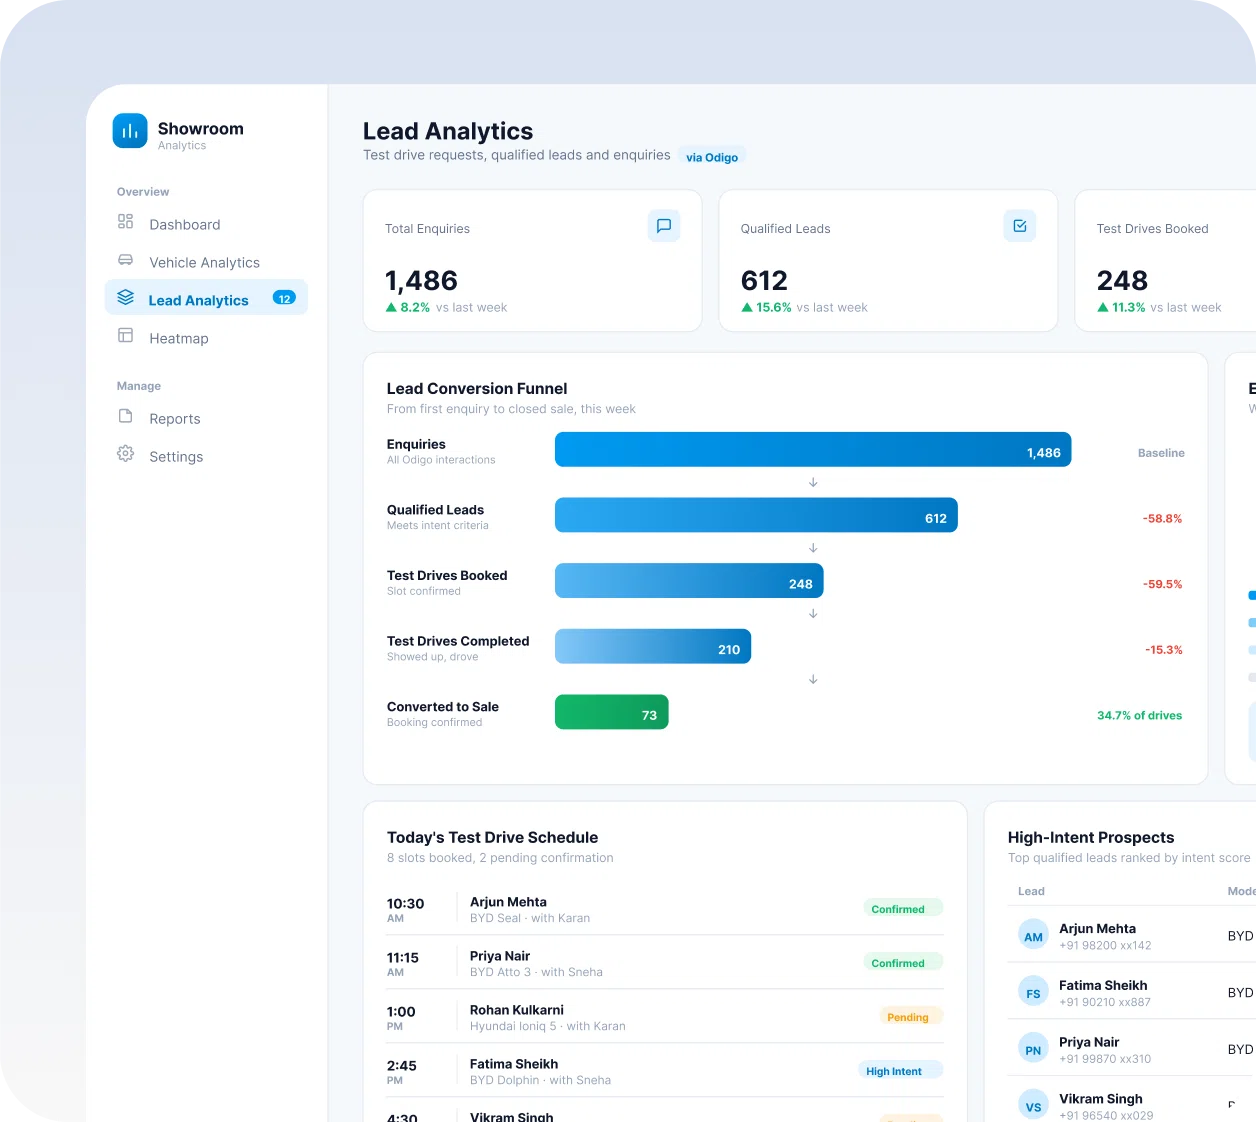Image resolution: width=1256 pixels, height=1122 pixels.
Task: Click the -59.5% drop-off value
Action: tap(1162, 584)
